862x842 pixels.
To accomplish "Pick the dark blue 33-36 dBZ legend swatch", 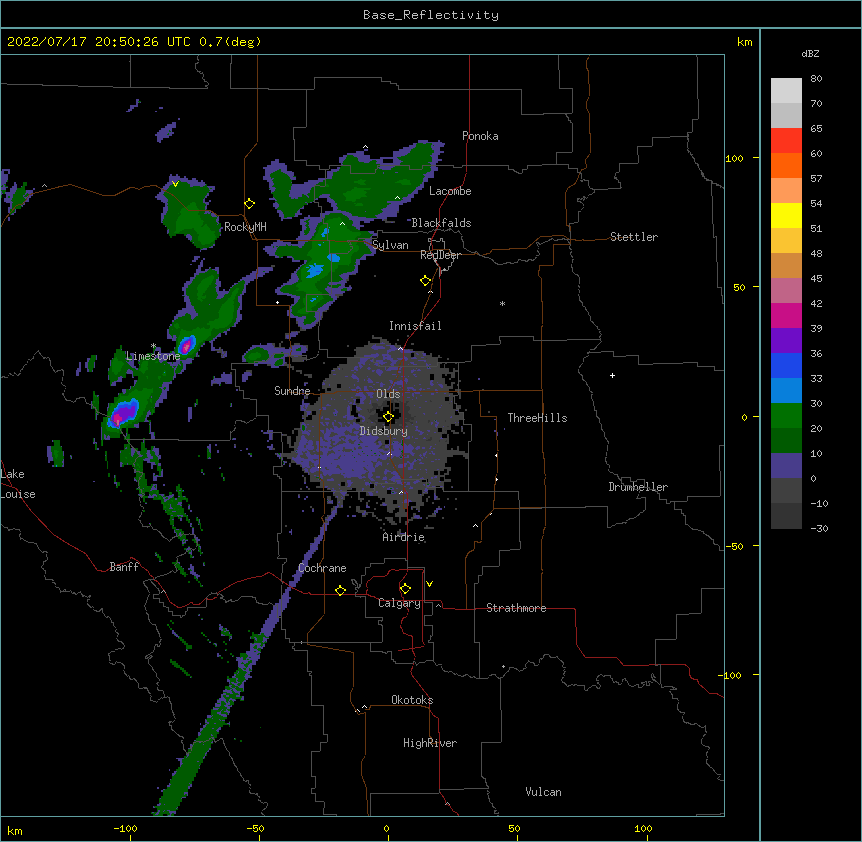I will pos(786,366).
